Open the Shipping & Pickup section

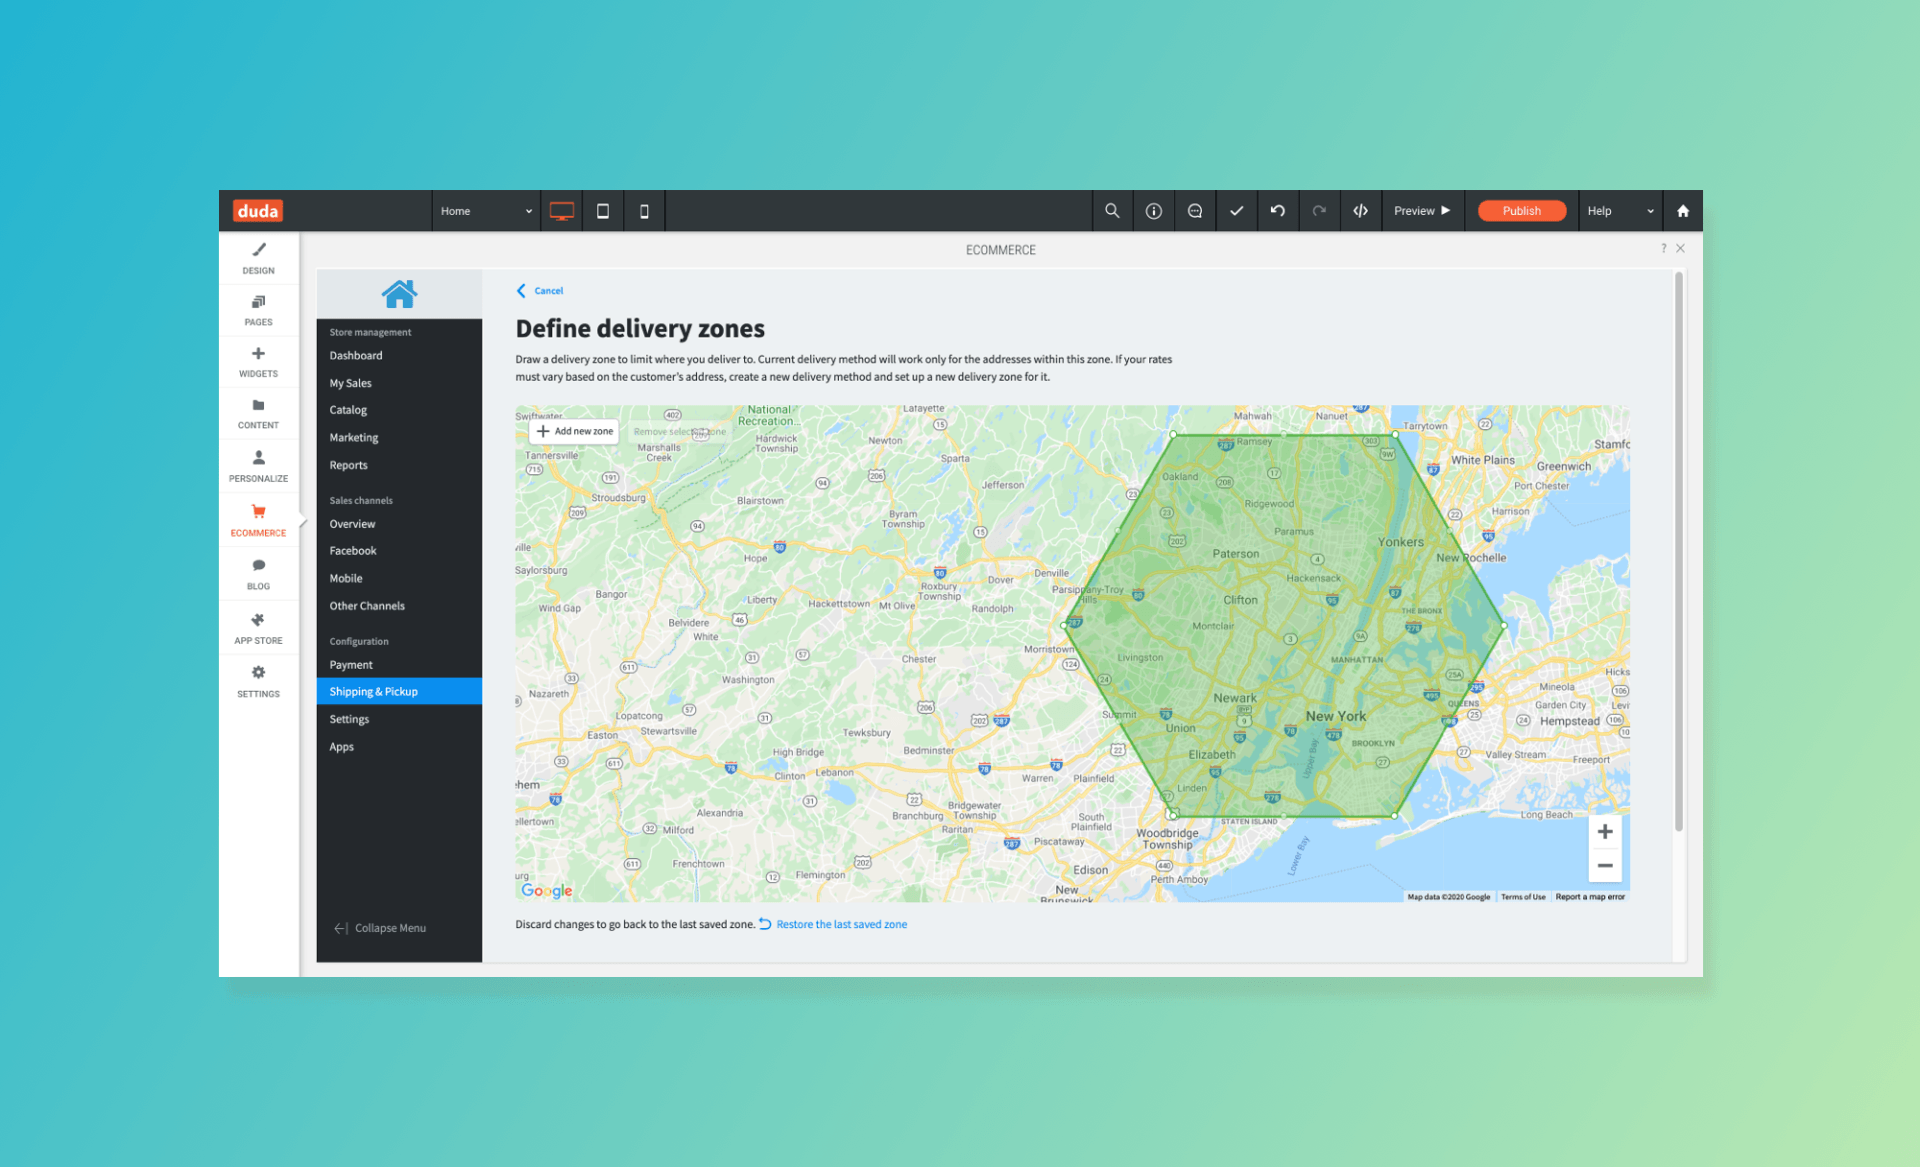click(x=373, y=690)
